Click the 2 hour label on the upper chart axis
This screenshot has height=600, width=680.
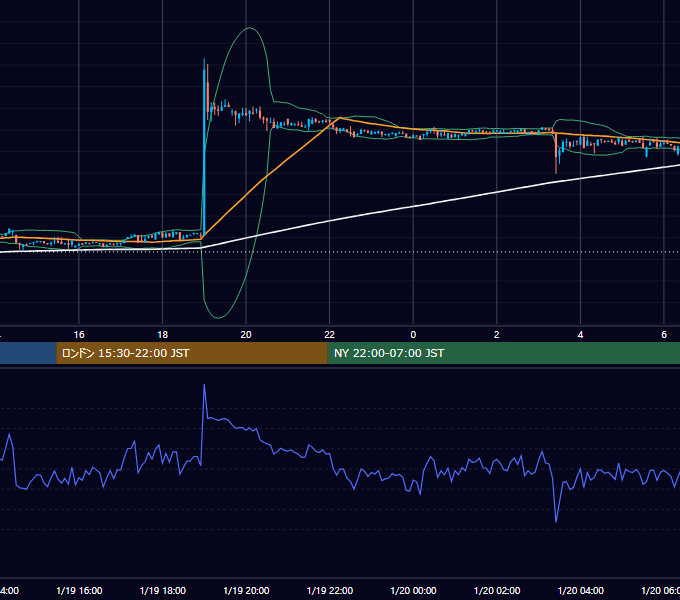point(497,335)
